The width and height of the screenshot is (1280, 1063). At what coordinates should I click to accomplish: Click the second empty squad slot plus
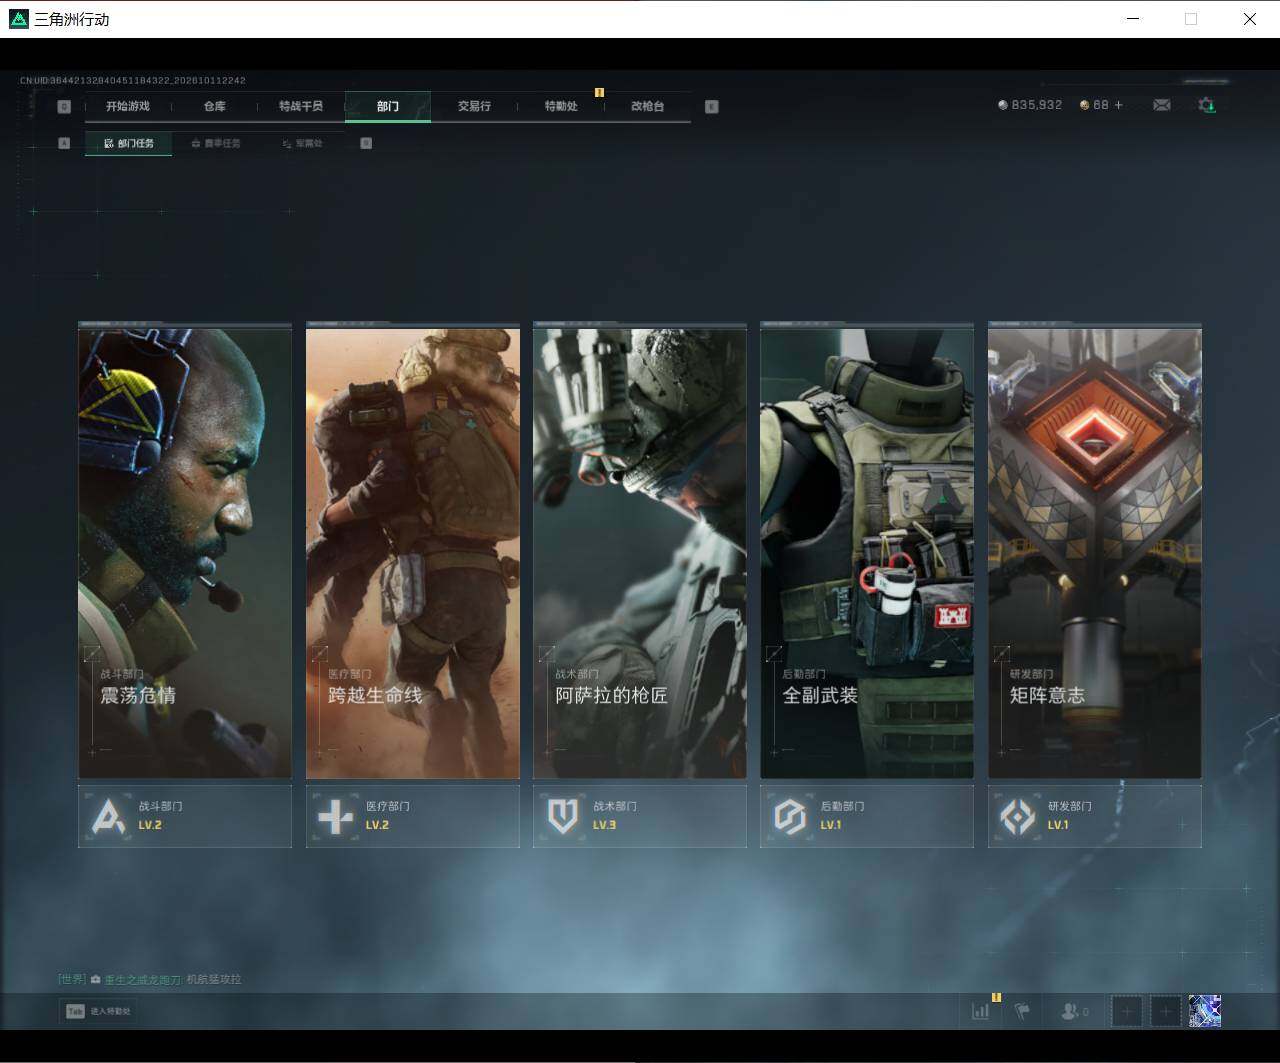pos(1165,1012)
